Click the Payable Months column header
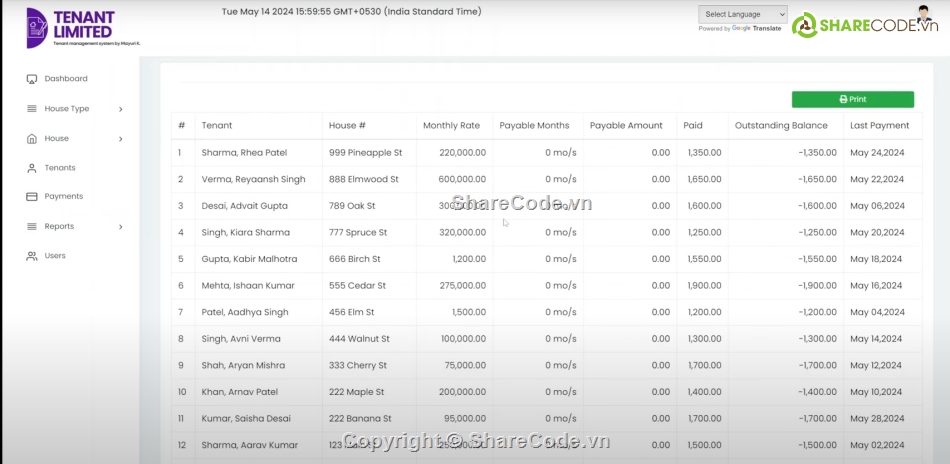Image resolution: width=950 pixels, height=464 pixels. pyautogui.click(x=534, y=125)
